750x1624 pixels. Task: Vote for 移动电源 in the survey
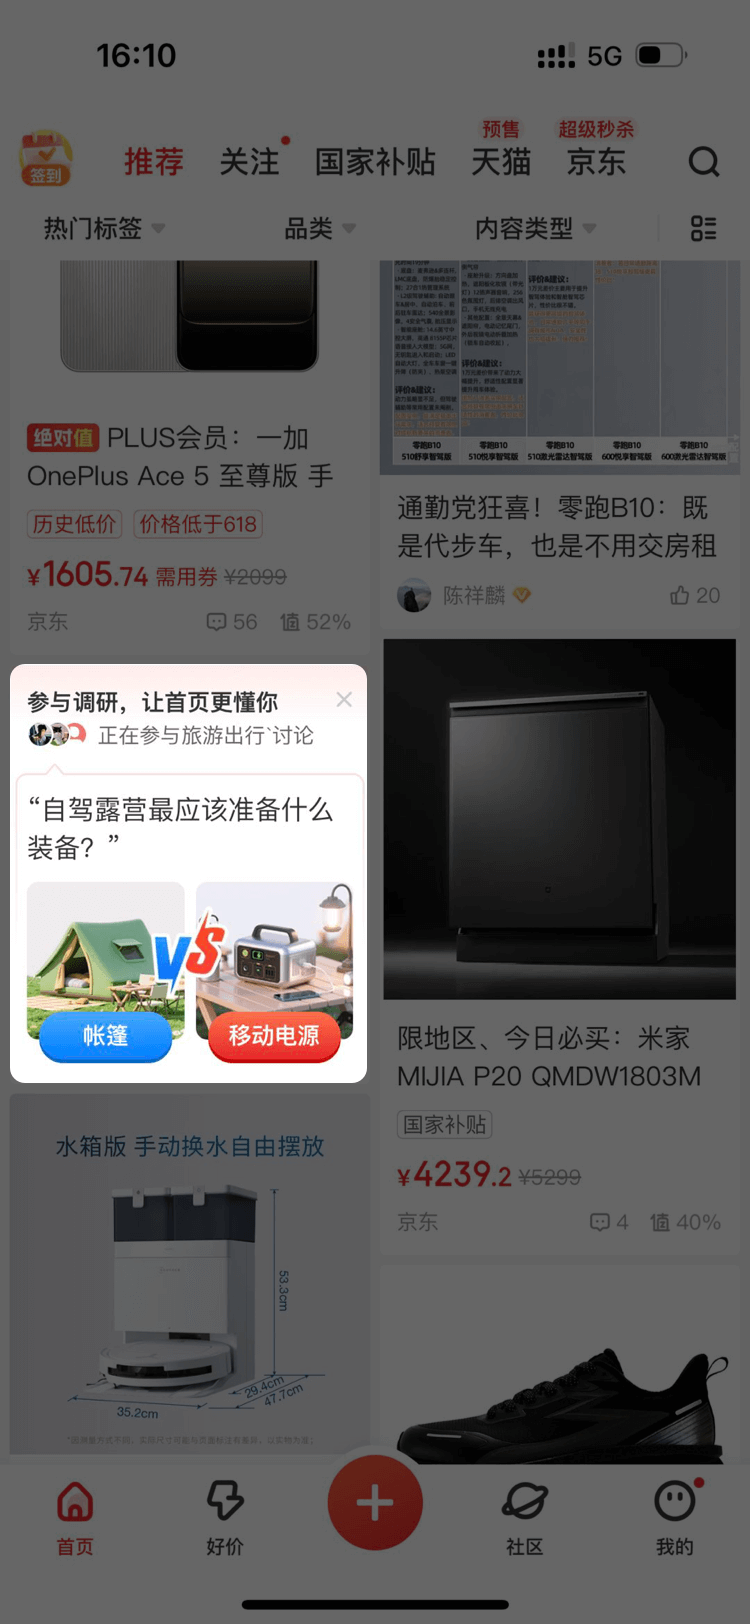tap(274, 1036)
